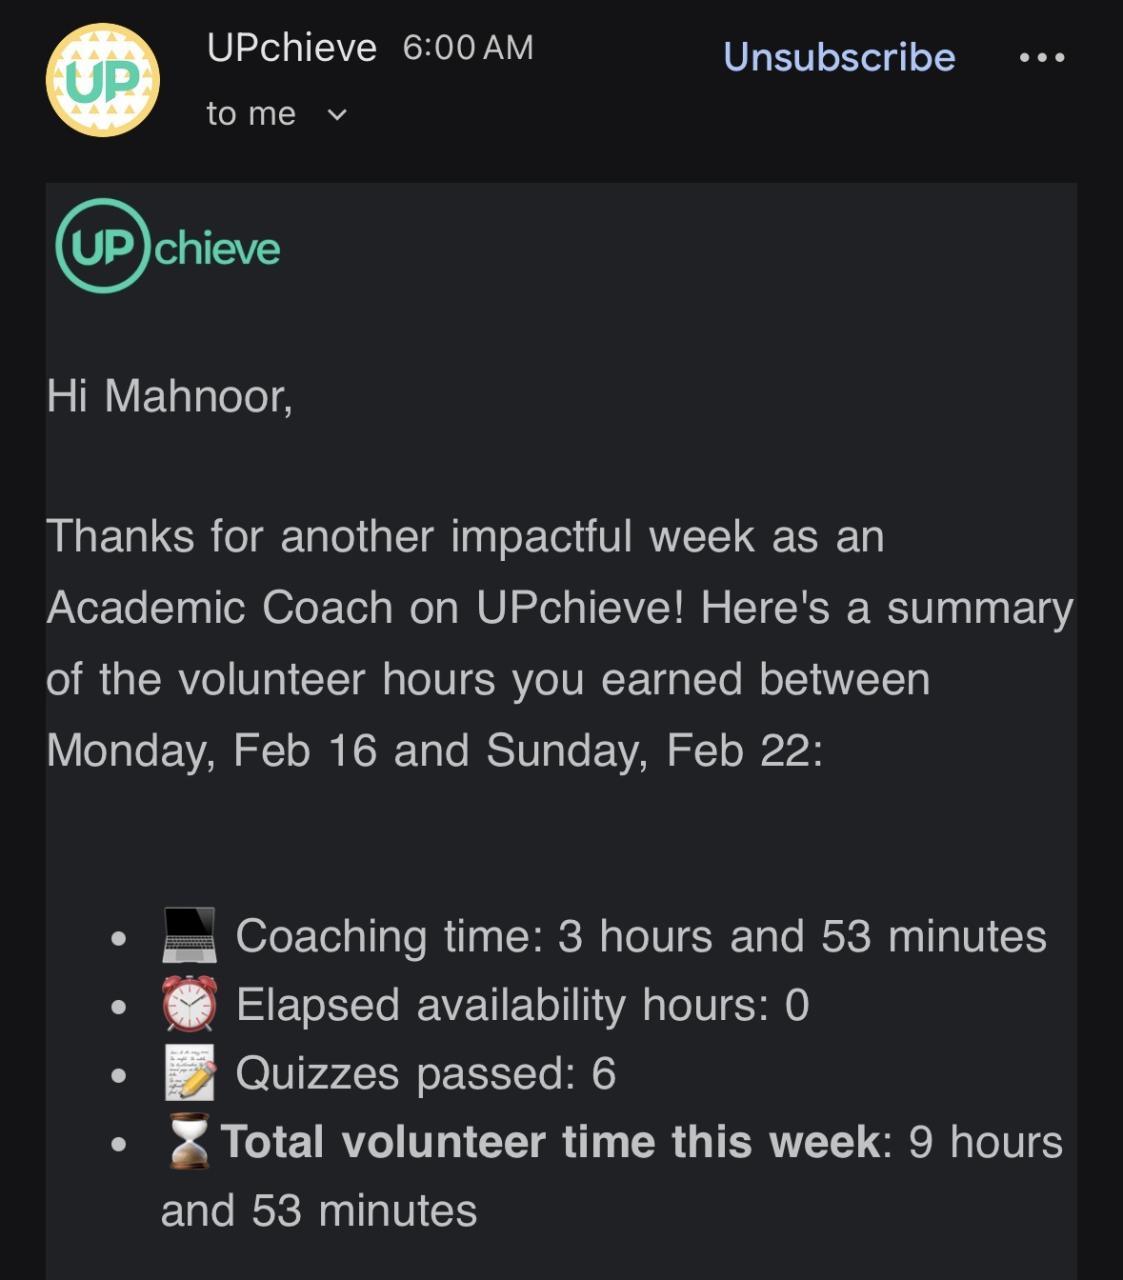Tap the "to me" recipient label
Screen dimensions: 1123x1280
(x=251, y=114)
